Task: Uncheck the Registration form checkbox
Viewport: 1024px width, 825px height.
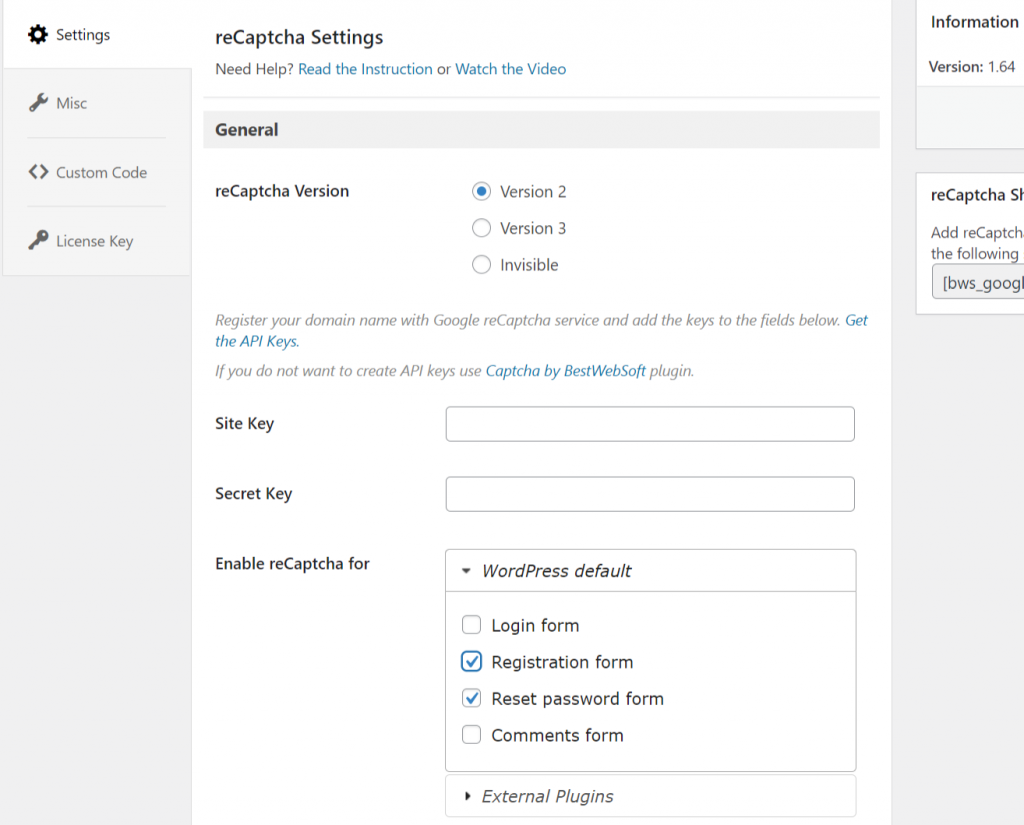Action: coord(472,662)
